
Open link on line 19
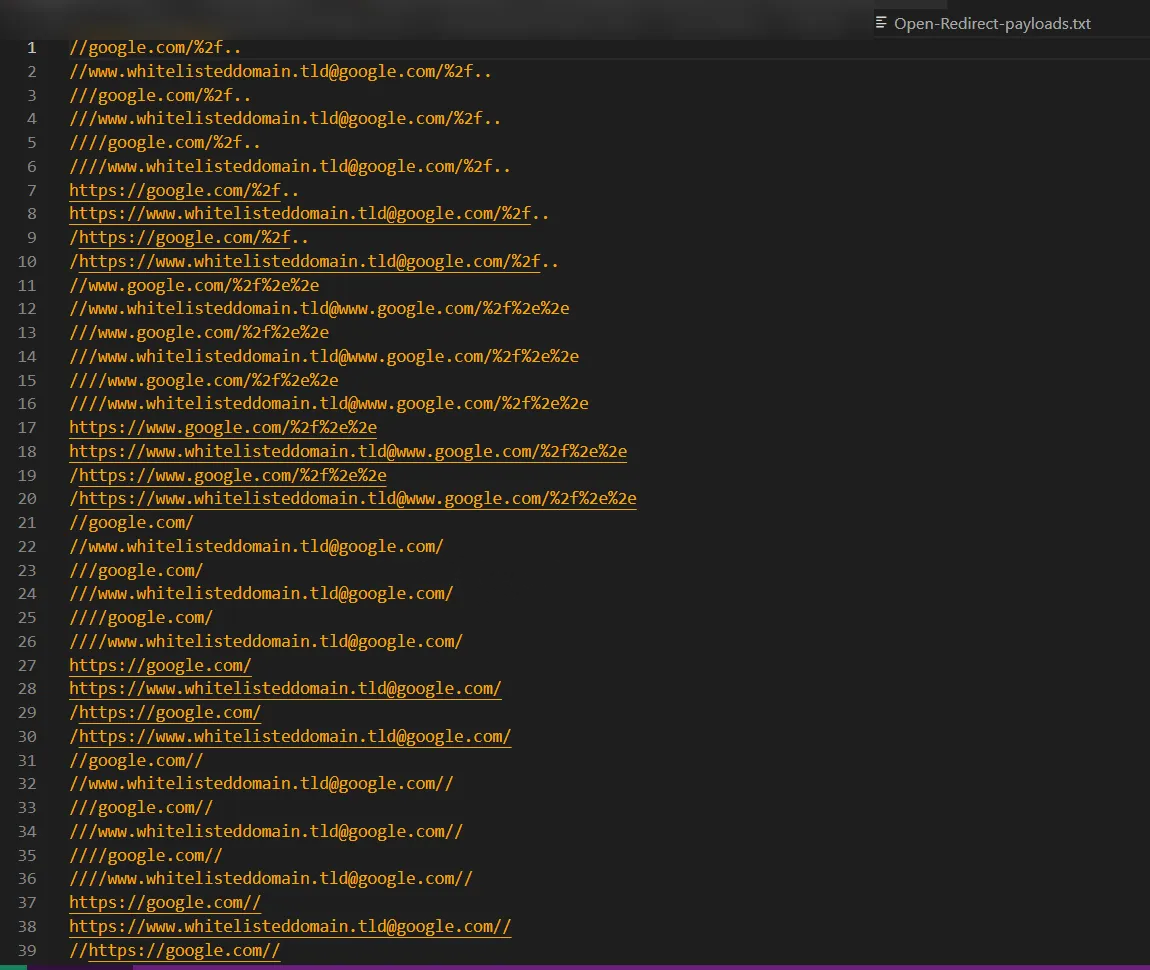point(232,476)
